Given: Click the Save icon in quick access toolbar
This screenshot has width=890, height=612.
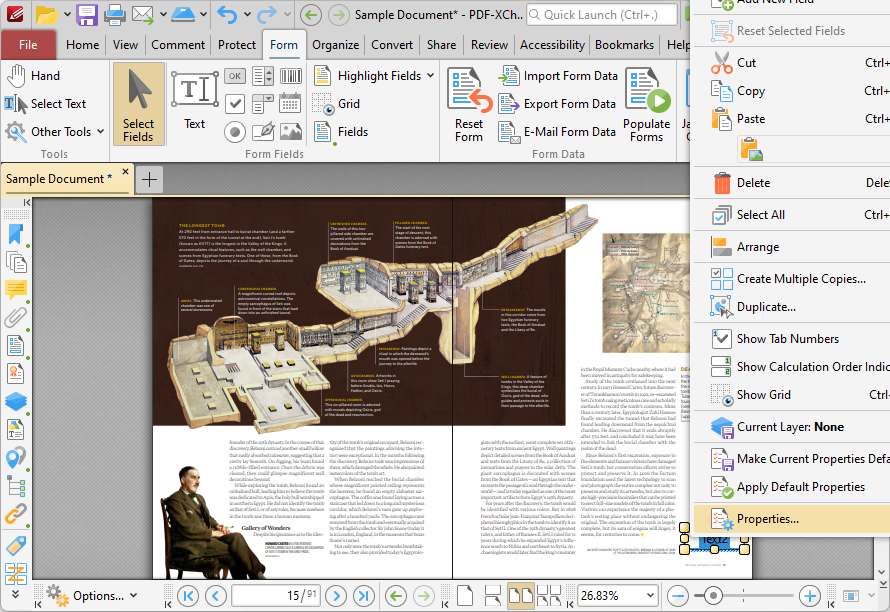Looking at the screenshot, I should (87, 15).
